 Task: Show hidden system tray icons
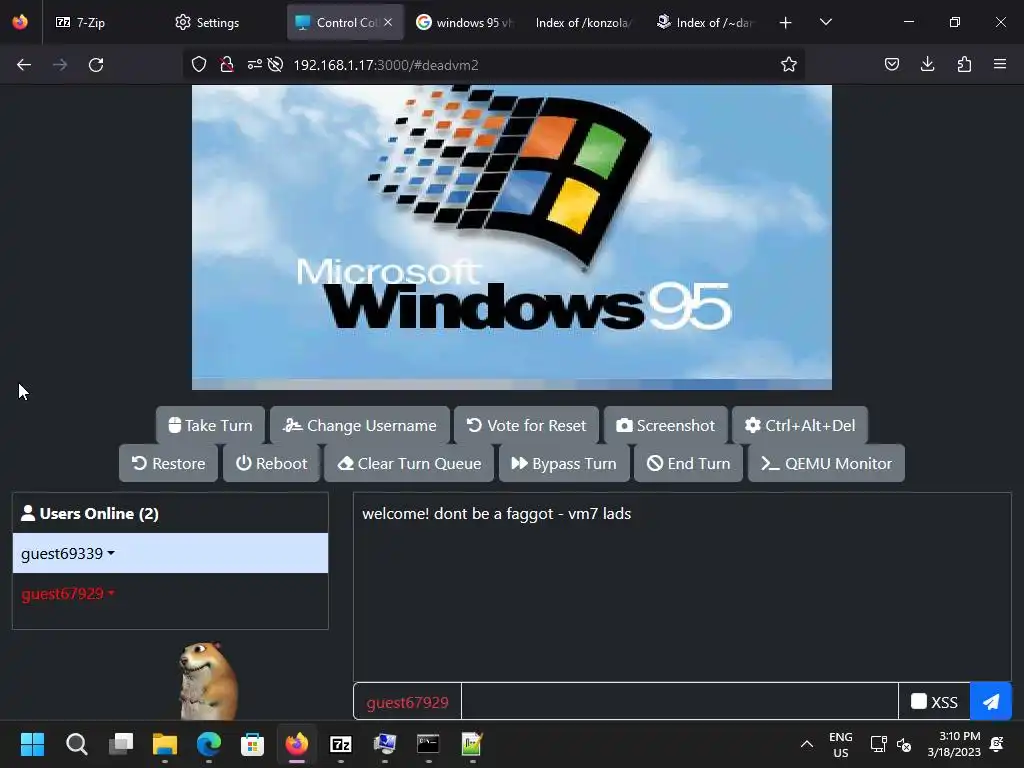(807, 744)
